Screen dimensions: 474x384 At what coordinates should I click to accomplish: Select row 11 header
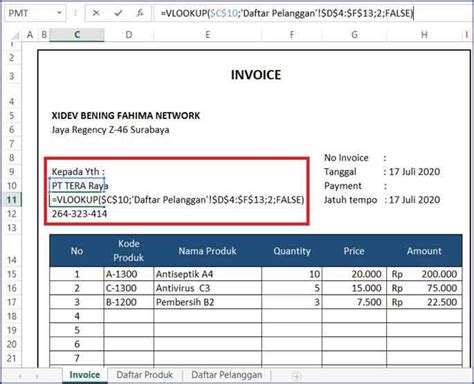12,200
